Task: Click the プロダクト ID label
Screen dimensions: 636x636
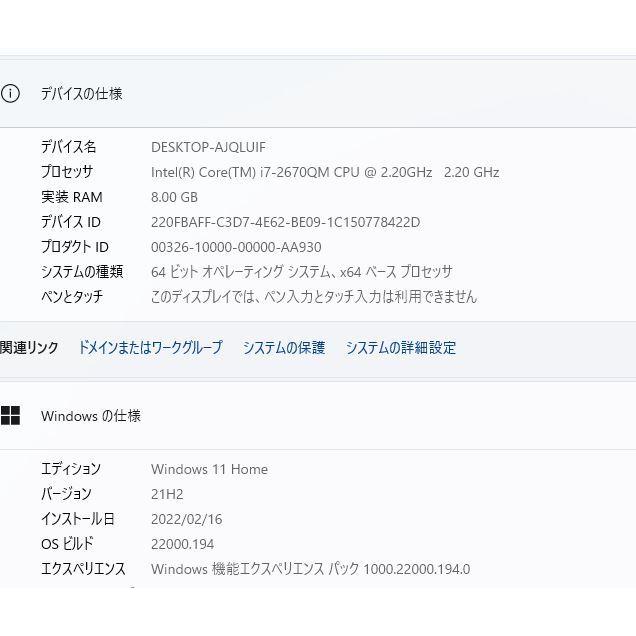Action: click(x=75, y=247)
